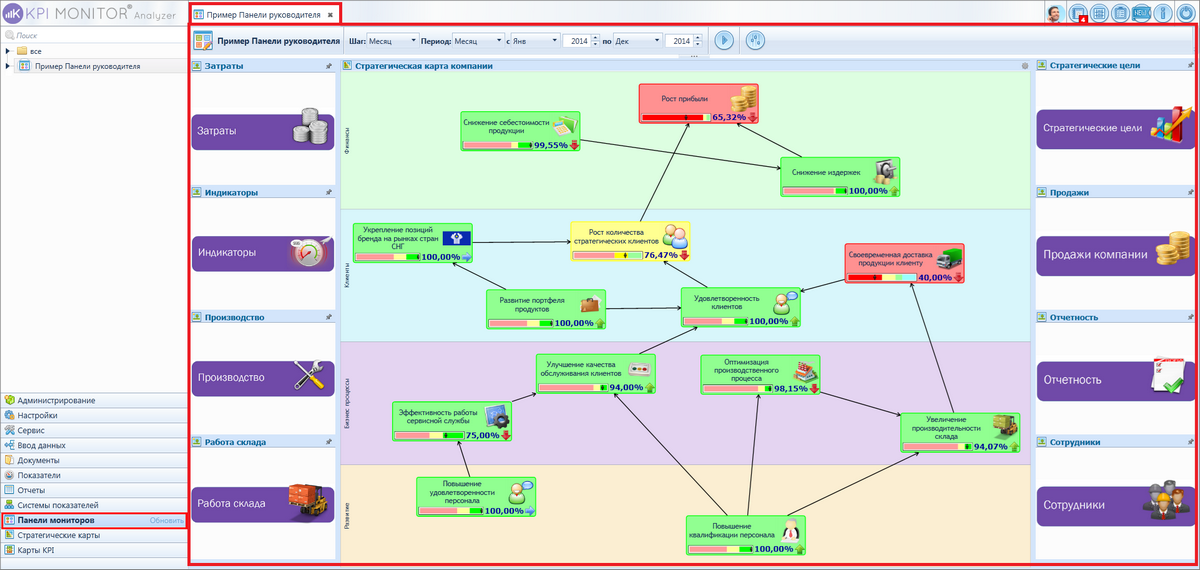Open Системы показателей section in sidebar
This screenshot has height=570, width=1200.
coord(94,505)
